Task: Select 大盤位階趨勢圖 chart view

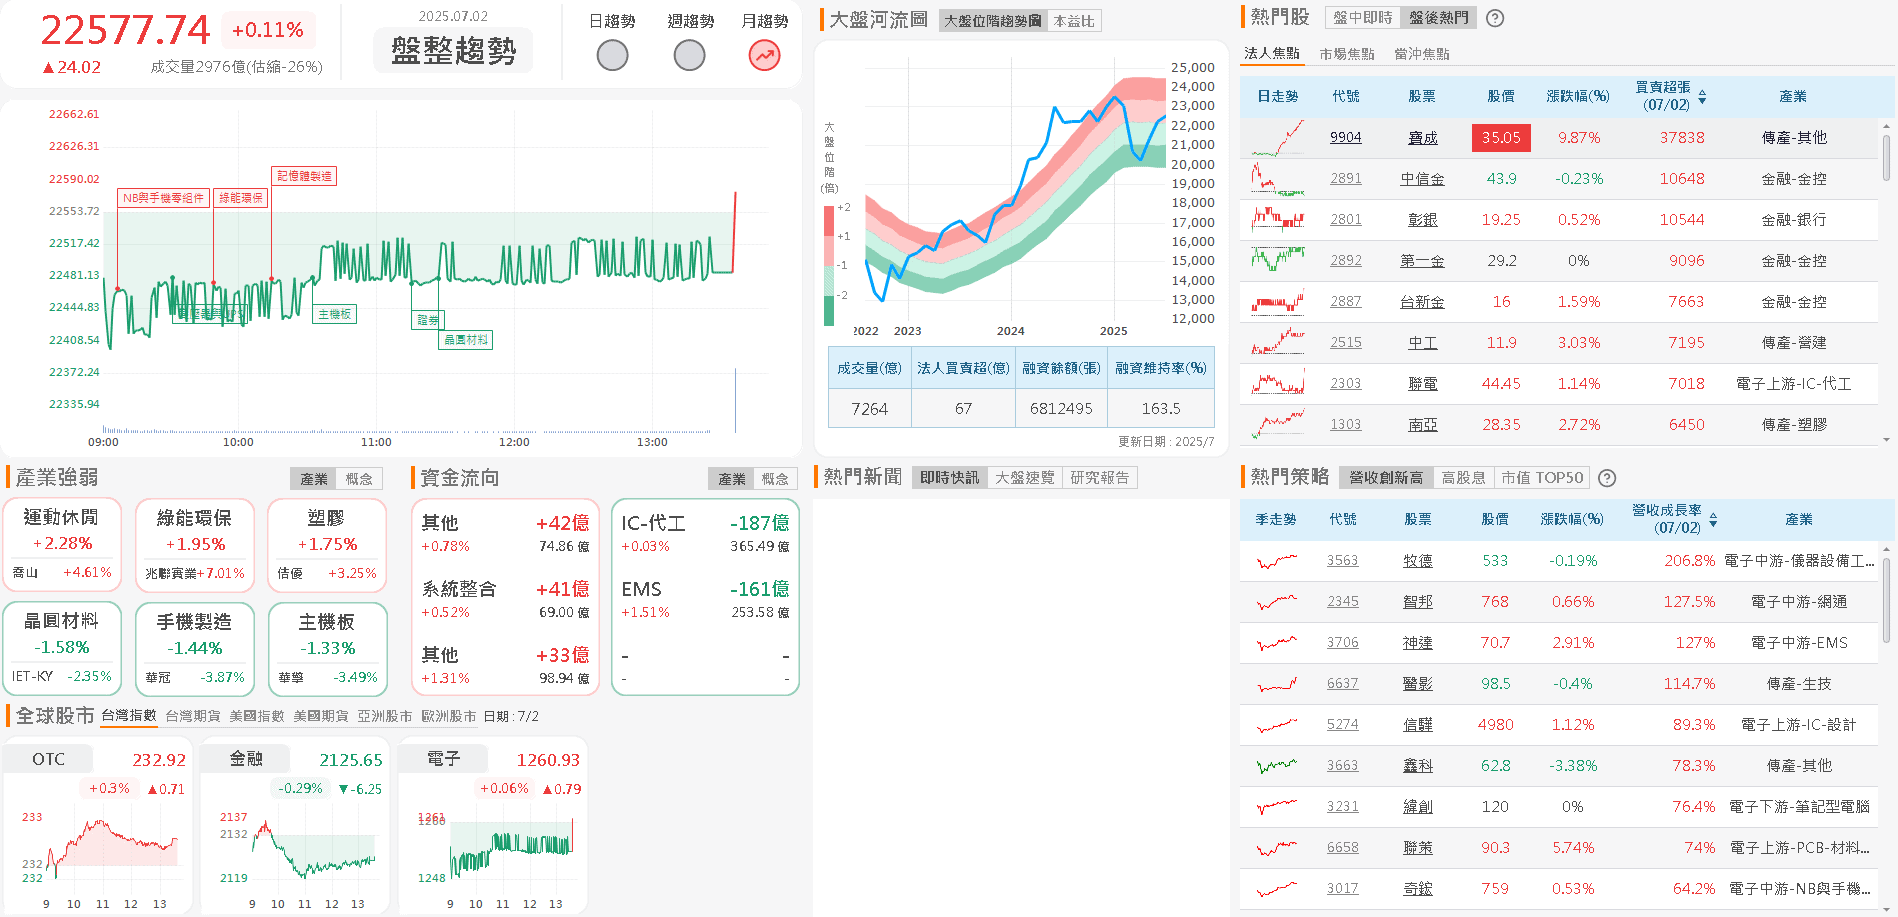Action: [992, 21]
